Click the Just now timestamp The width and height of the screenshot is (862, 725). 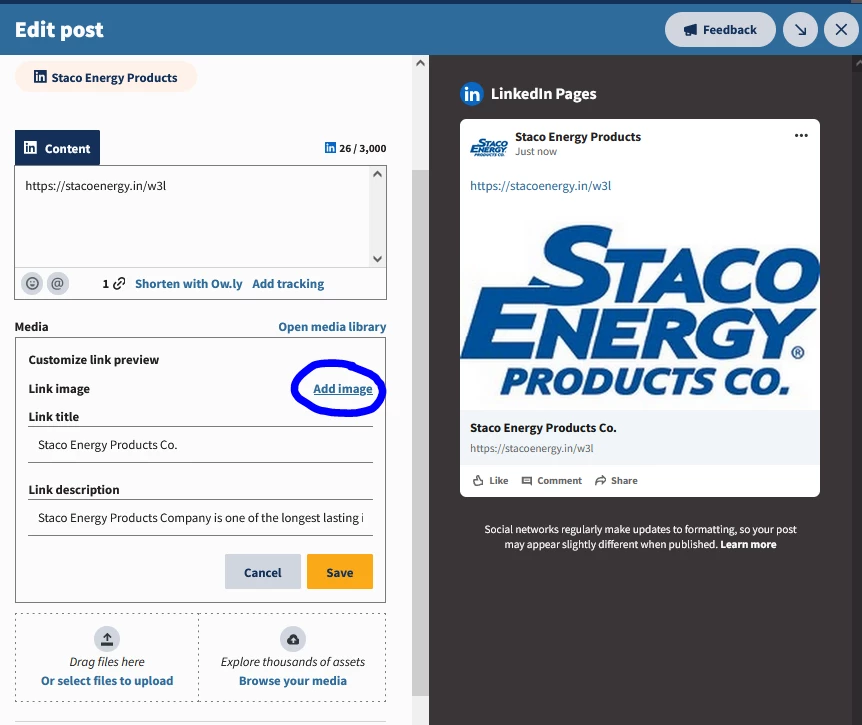[x=536, y=152]
